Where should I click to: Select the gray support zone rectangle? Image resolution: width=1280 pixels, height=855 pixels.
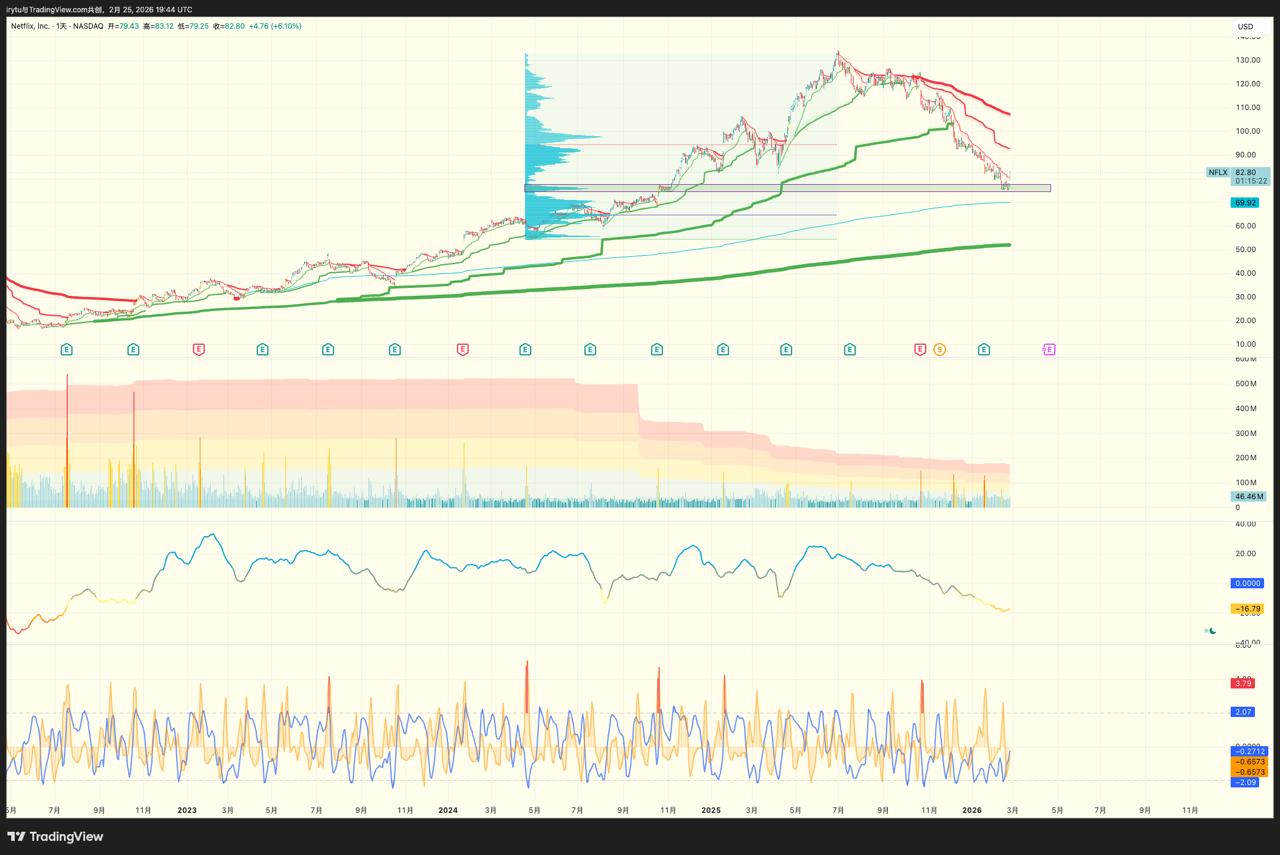(x=787, y=188)
